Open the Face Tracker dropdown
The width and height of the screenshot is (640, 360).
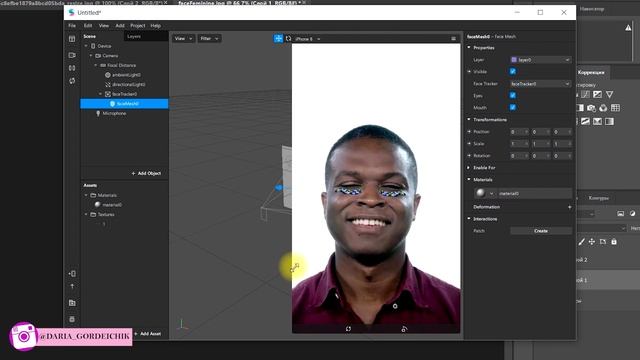point(540,84)
